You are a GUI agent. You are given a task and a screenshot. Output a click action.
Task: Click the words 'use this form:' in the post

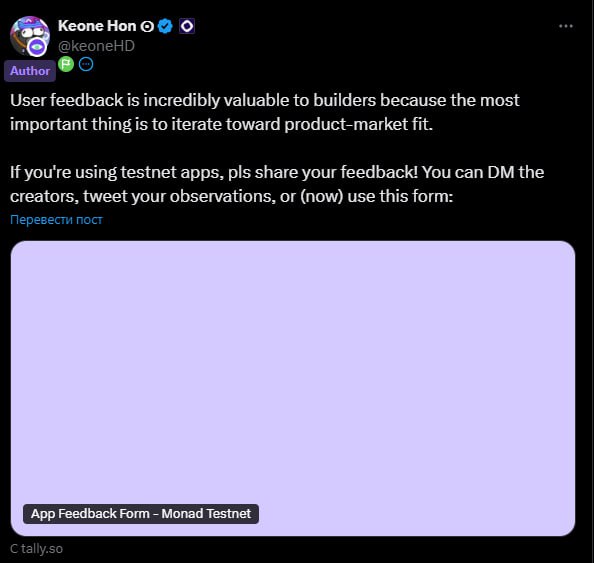400,196
